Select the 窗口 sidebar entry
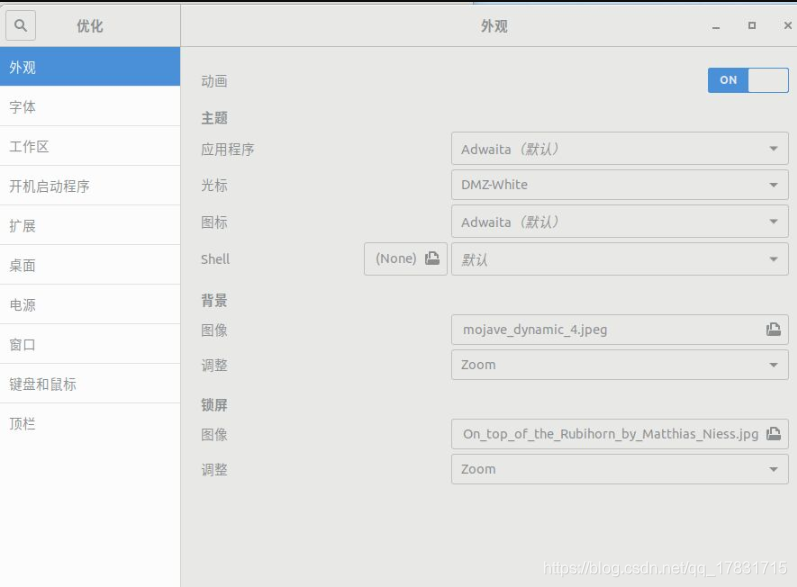 [90, 344]
